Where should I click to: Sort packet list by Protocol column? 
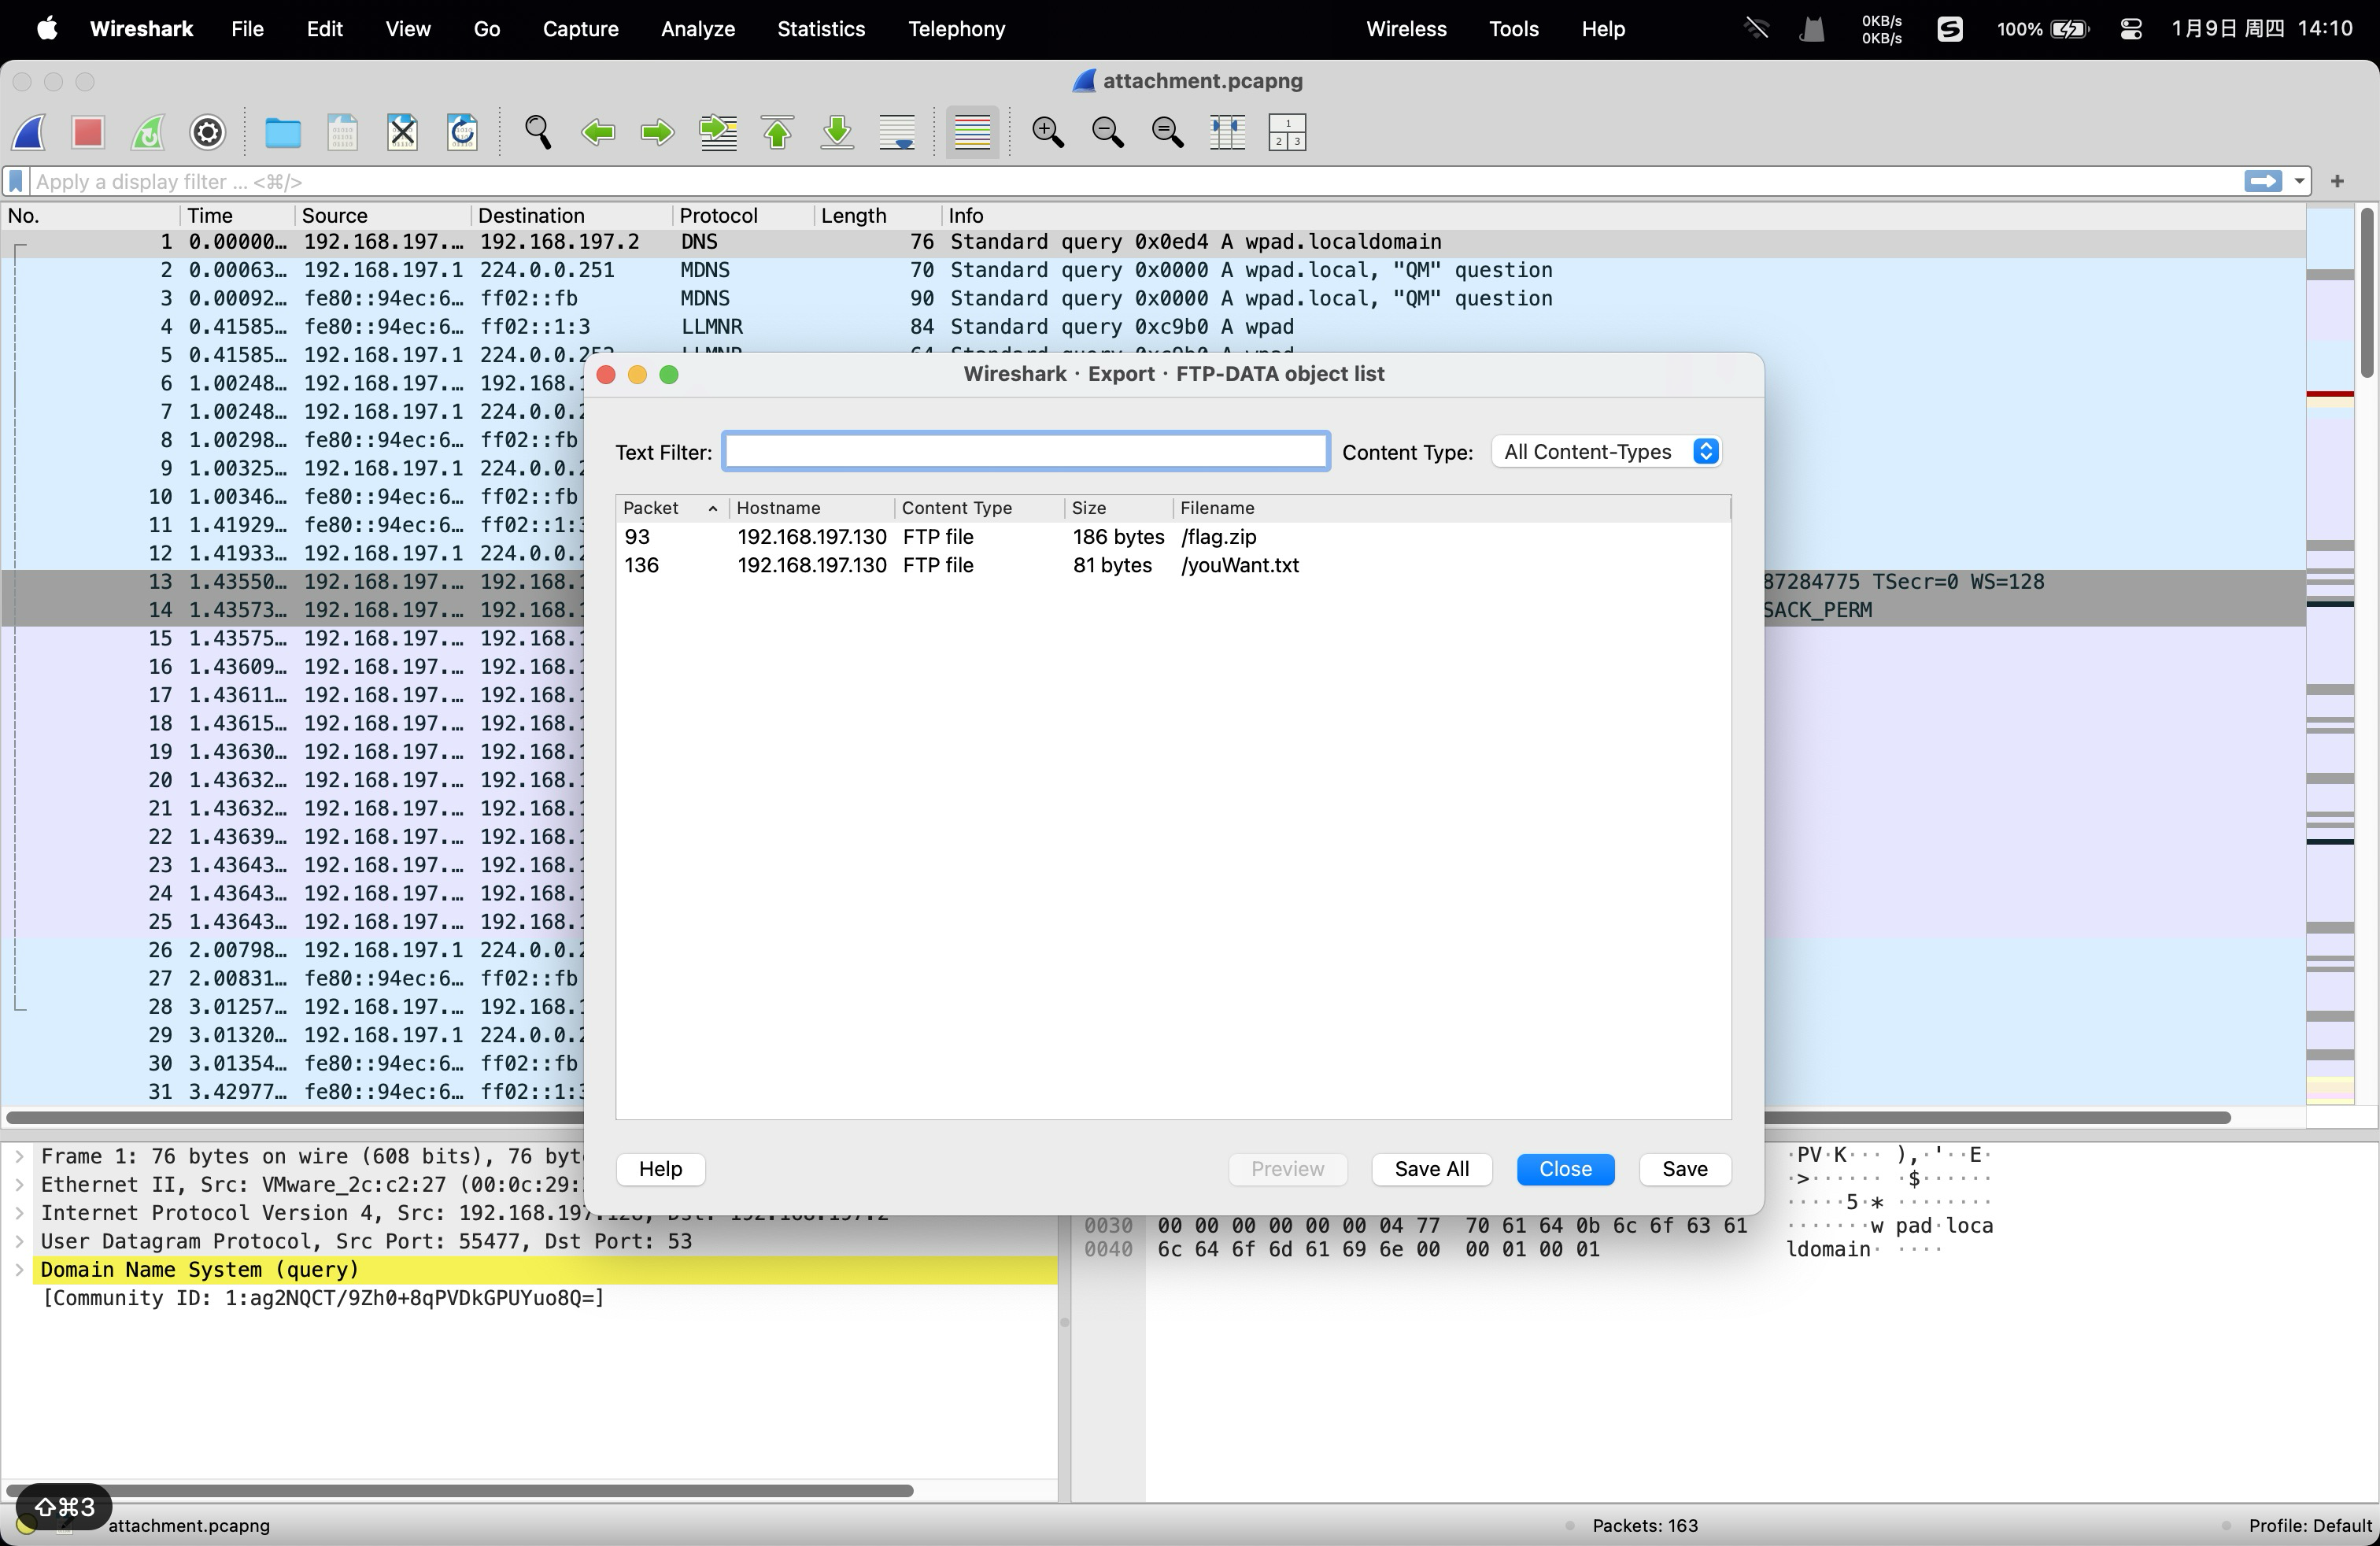[x=742, y=216]
